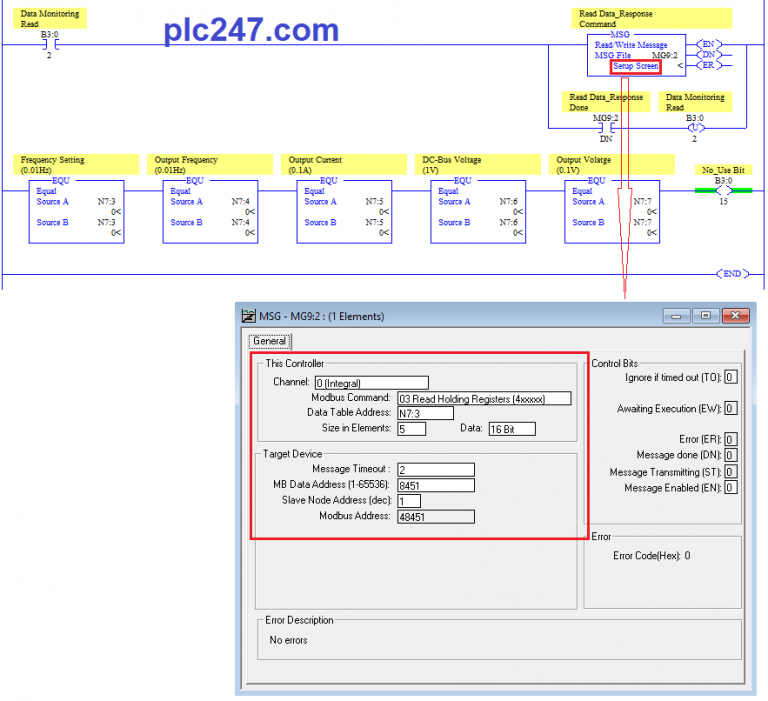
Task: Toggle the Message Transmitting (ST) bit
Action: click(730, 472)
